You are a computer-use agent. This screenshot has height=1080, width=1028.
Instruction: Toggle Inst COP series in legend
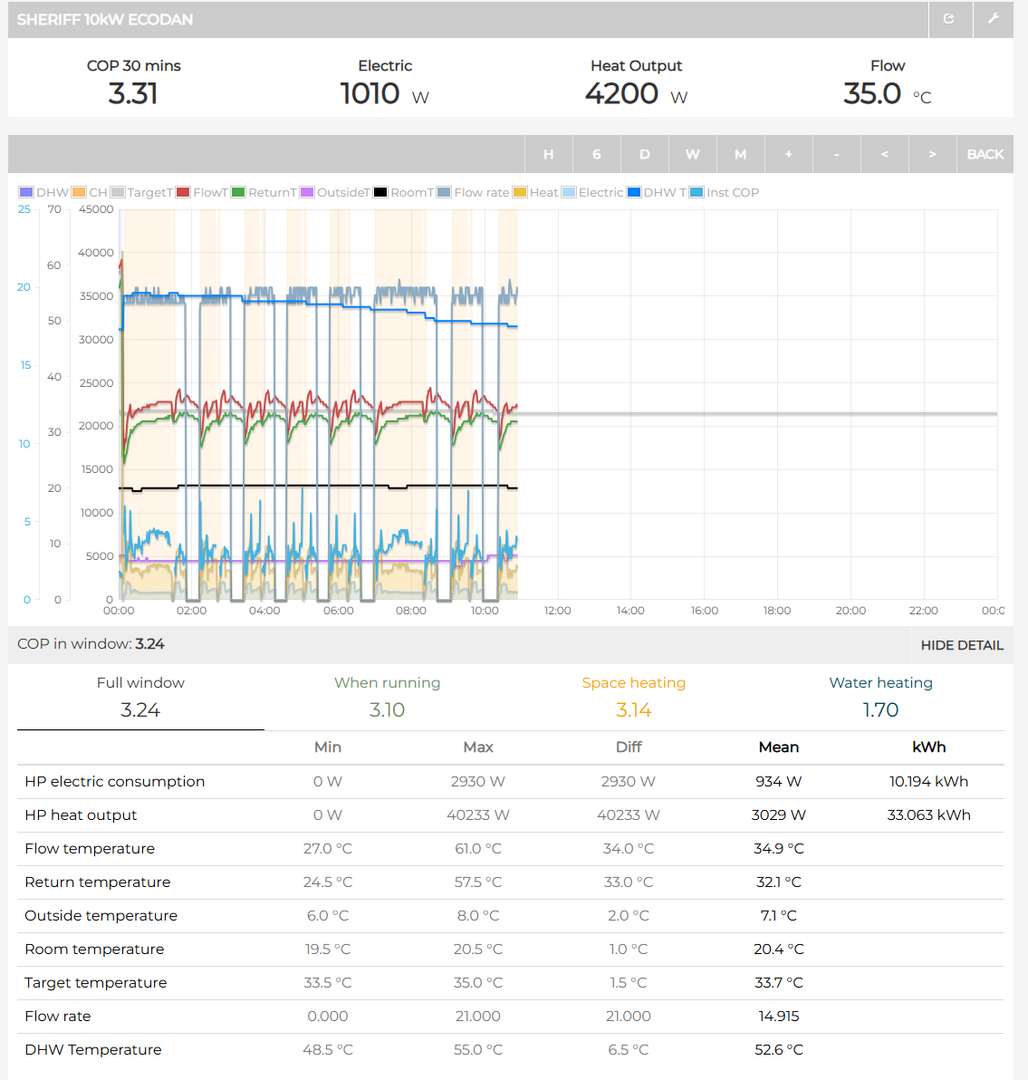click(724, 192)
